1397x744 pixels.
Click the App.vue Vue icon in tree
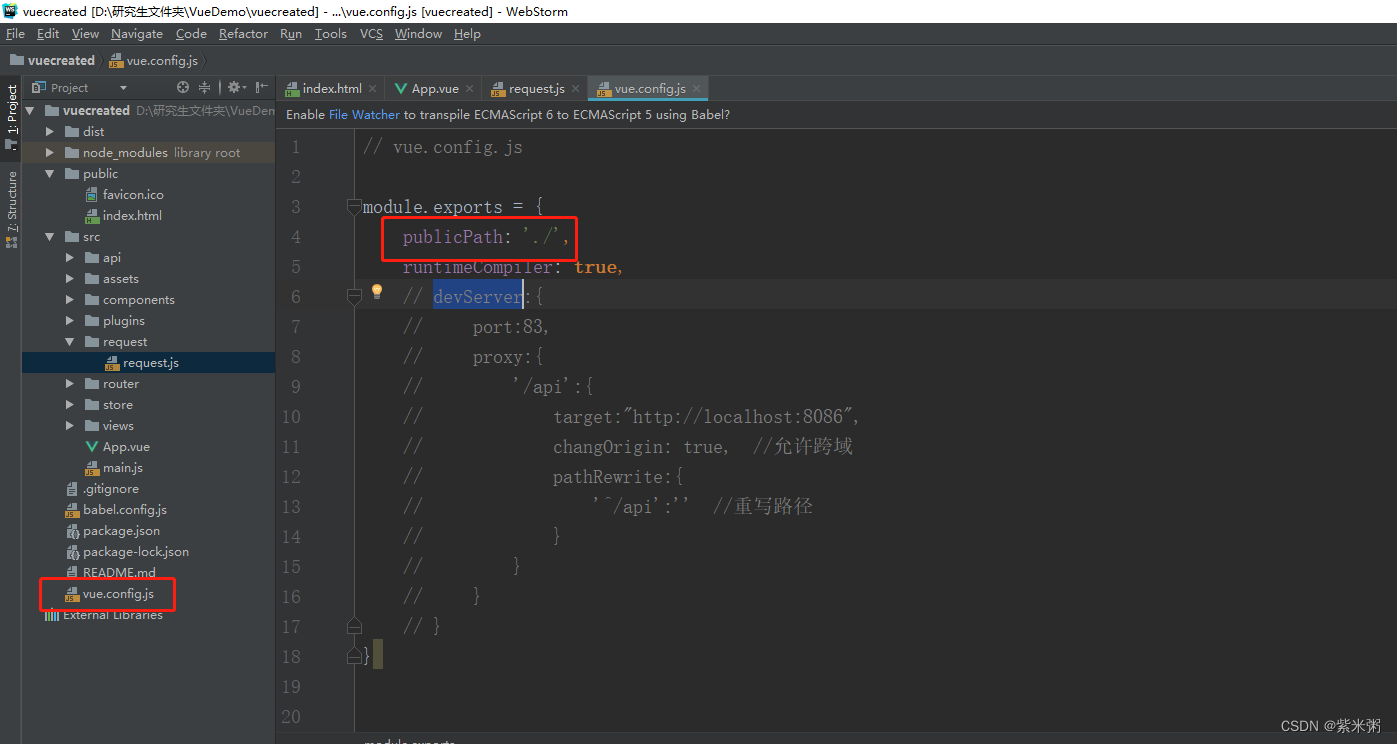tap(92, 447)
